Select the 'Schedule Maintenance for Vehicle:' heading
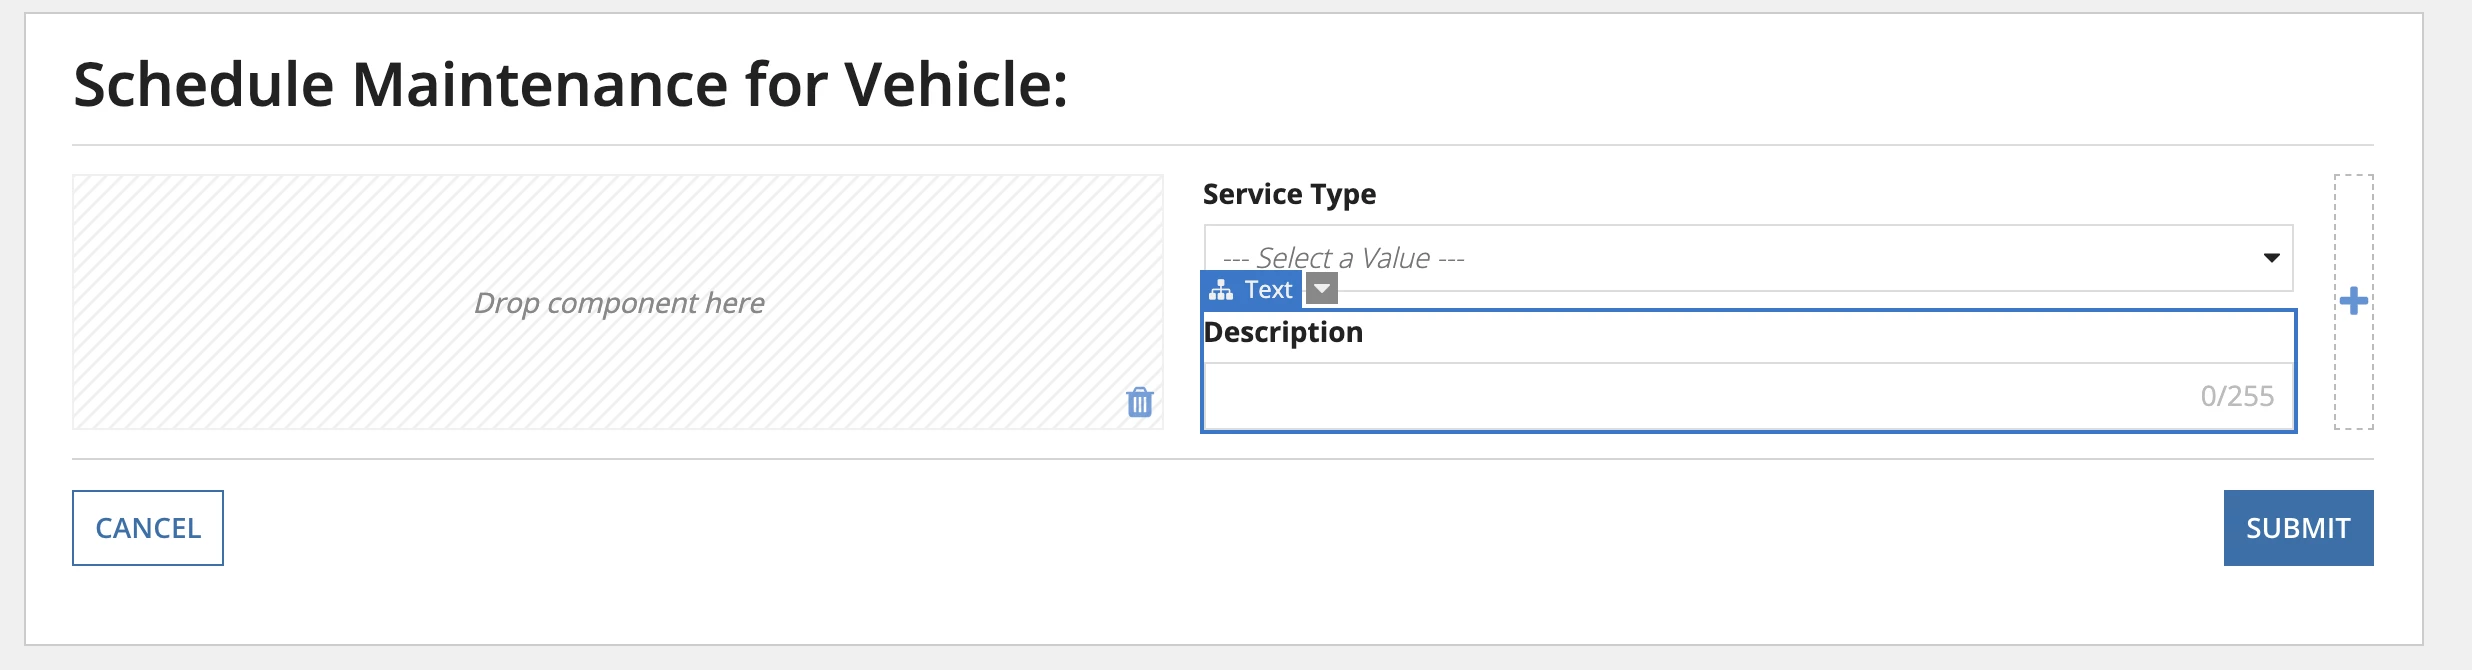The width and height of the screenshot is (2472, 670). point(571,84)
